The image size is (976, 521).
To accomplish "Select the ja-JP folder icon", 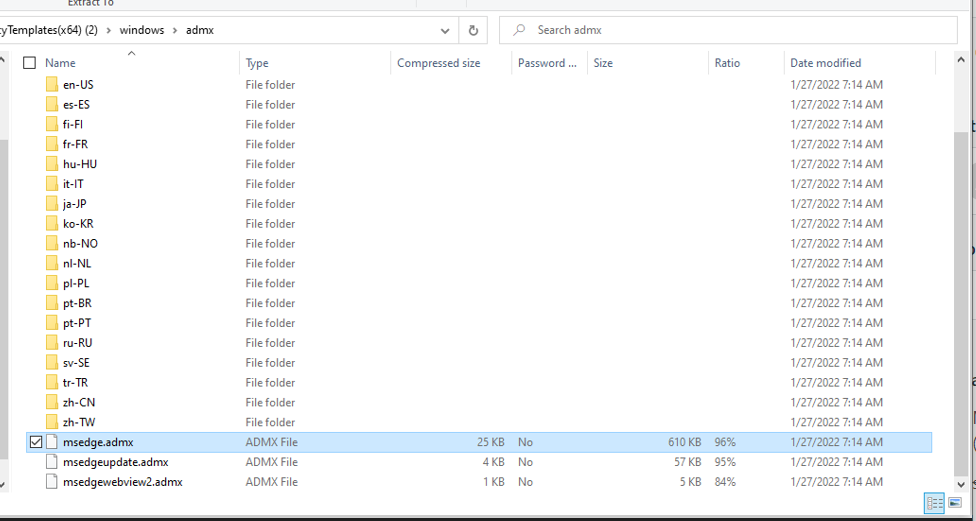I will click(52, 204).
